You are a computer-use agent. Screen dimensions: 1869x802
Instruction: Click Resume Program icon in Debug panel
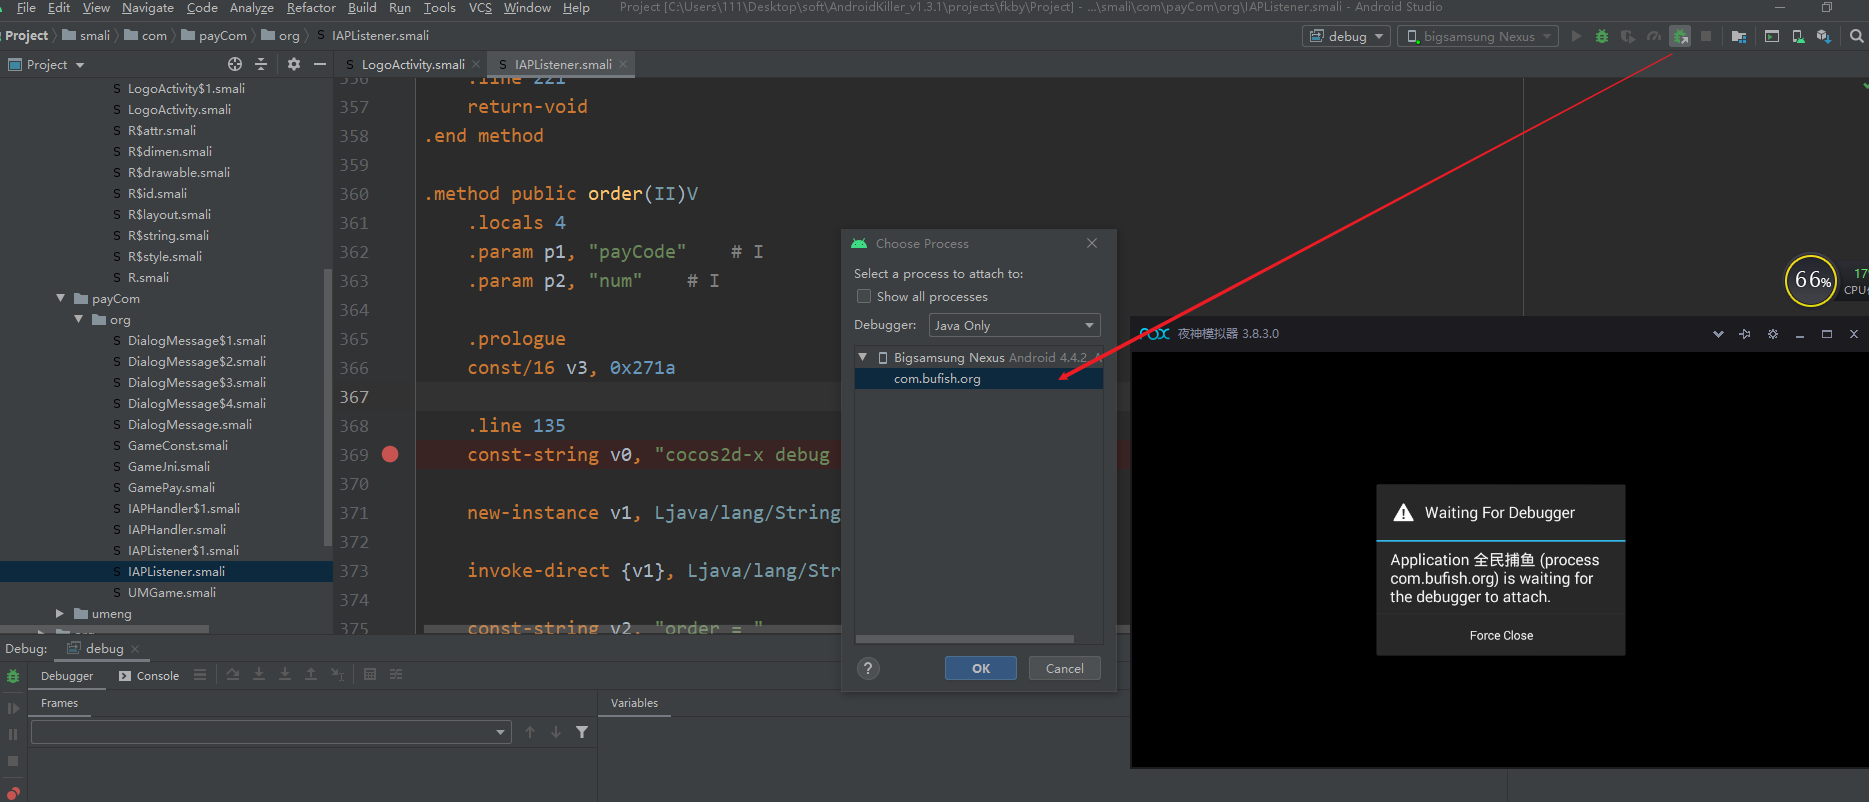(13, 708)
